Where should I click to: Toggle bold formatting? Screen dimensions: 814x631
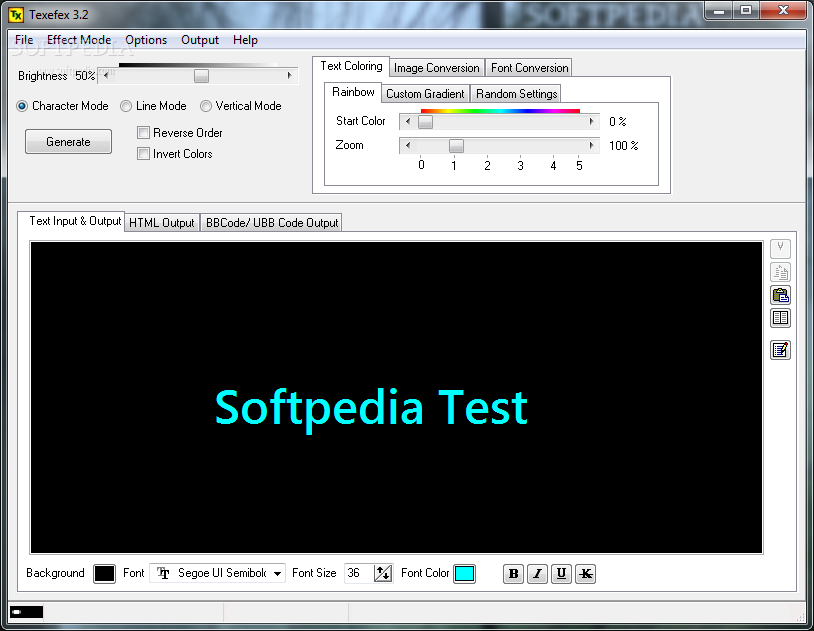(513, 574)
